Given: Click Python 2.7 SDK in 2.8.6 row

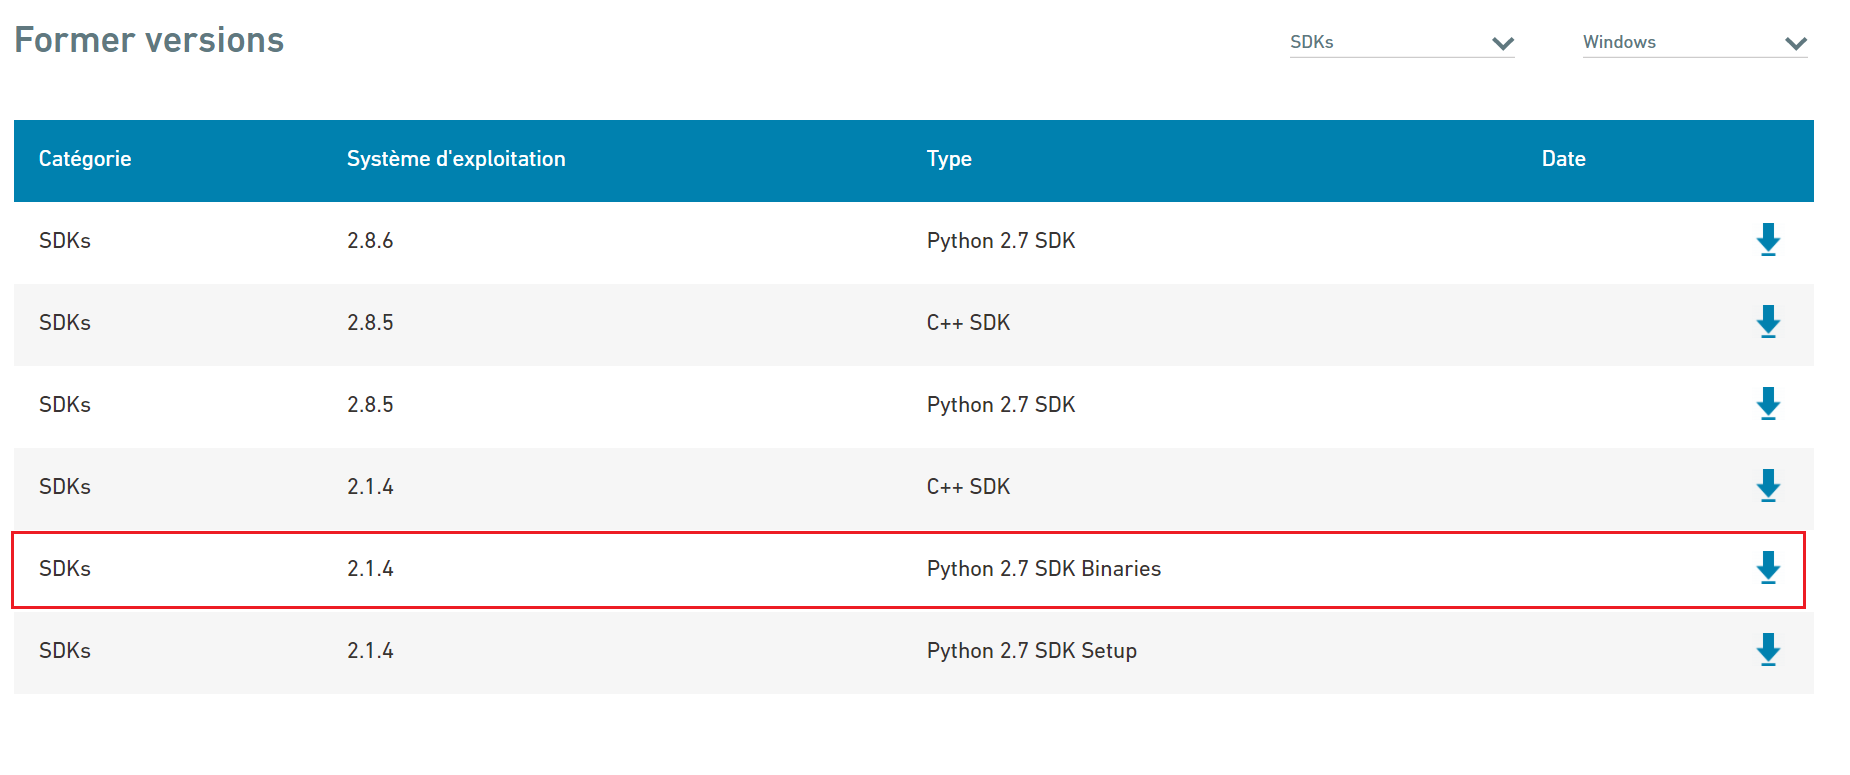Looking at the screenshot, I should point(1000,241).
